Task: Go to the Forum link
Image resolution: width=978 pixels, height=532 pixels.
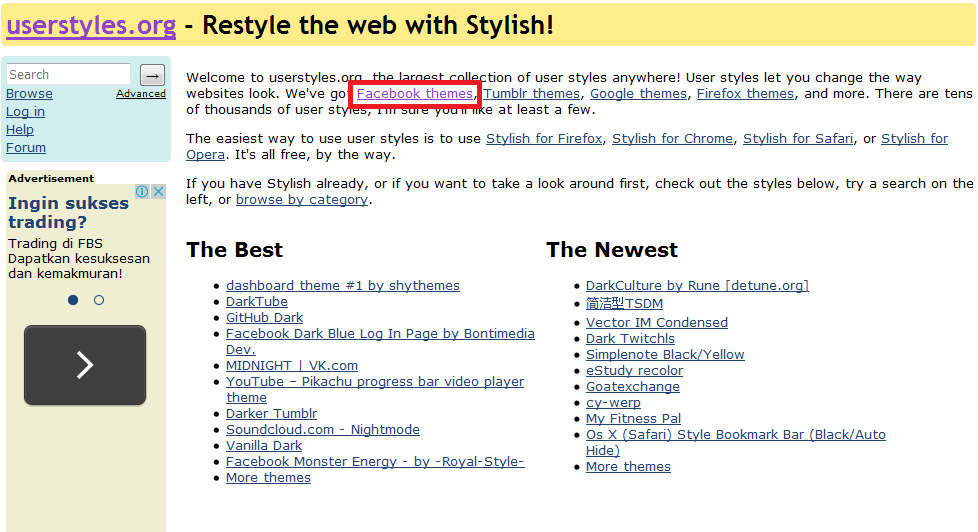Action: point(26,148)
